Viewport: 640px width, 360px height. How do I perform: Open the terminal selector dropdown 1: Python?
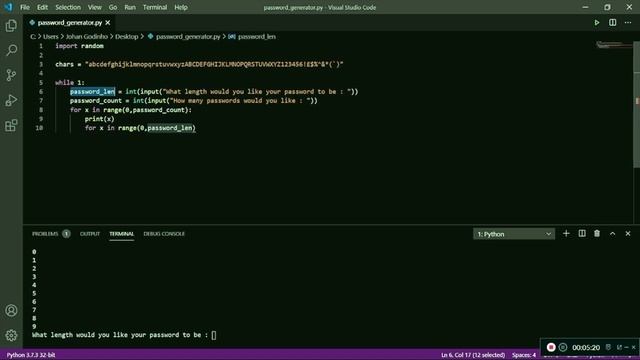point(514,234)
